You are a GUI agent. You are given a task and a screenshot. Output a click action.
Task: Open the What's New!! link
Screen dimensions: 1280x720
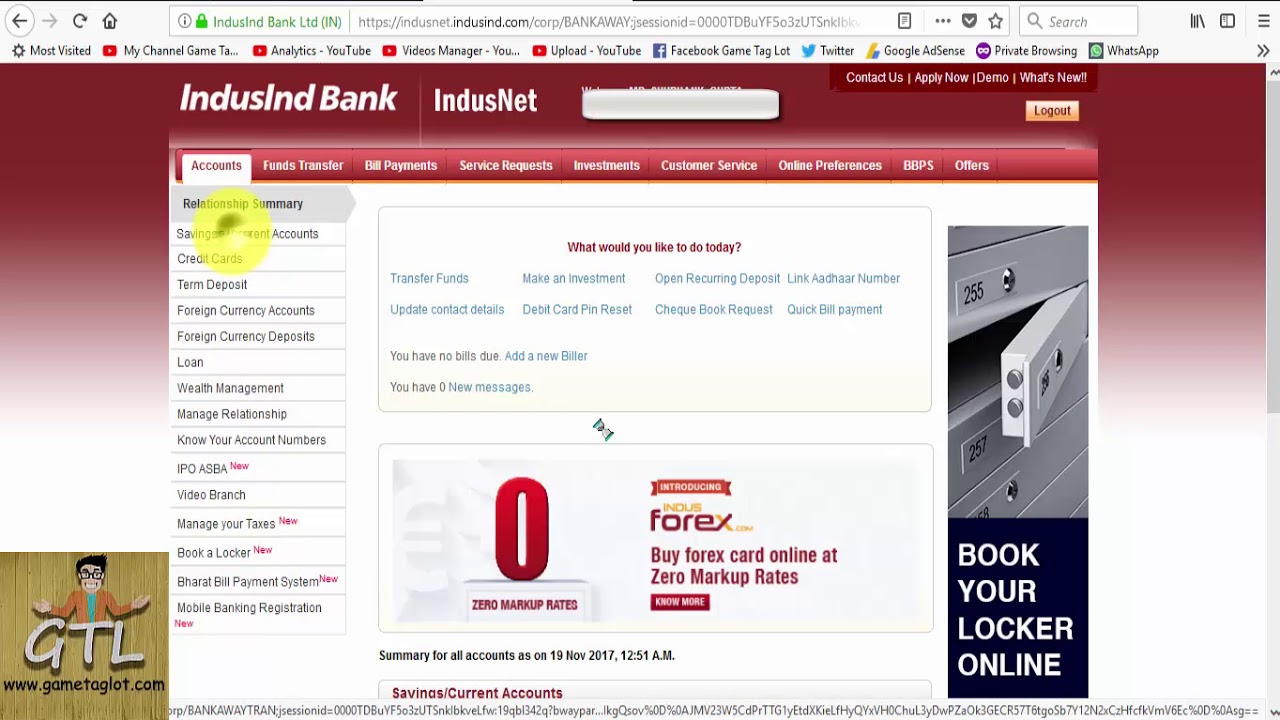click(1053, 77)
